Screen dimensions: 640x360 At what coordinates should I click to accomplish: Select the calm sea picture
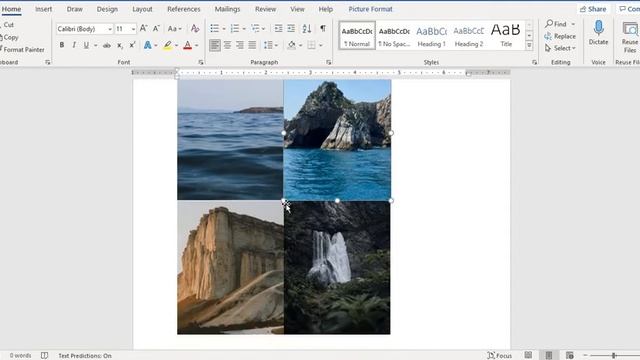(x=230, y=140)
